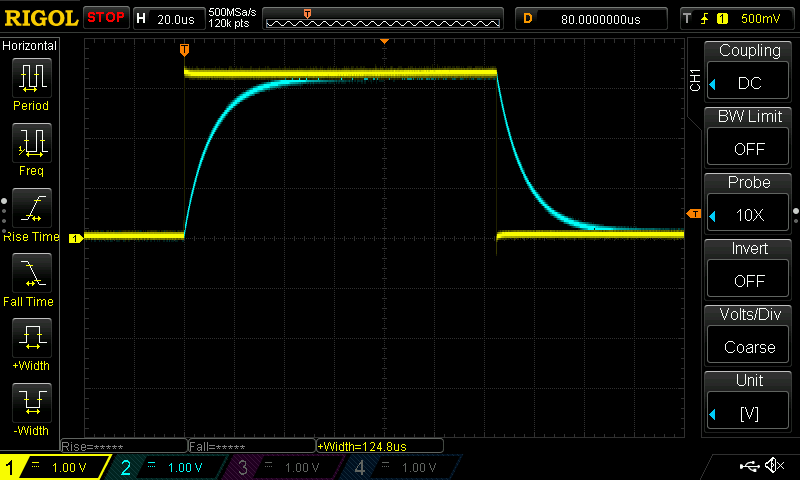Click the speaker mute icon
The height and width of the screenshot is (480, 800).
pyautogui.click(x=774, y=466)
